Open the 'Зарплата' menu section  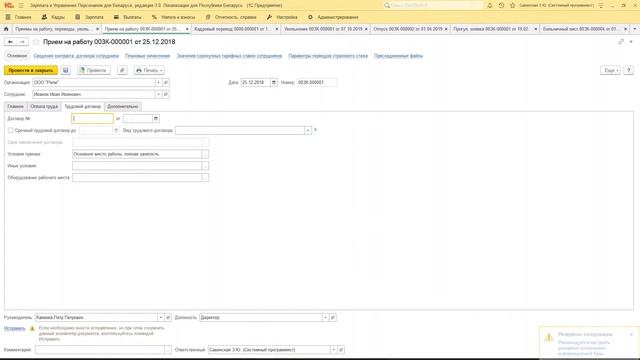[89, 17]
